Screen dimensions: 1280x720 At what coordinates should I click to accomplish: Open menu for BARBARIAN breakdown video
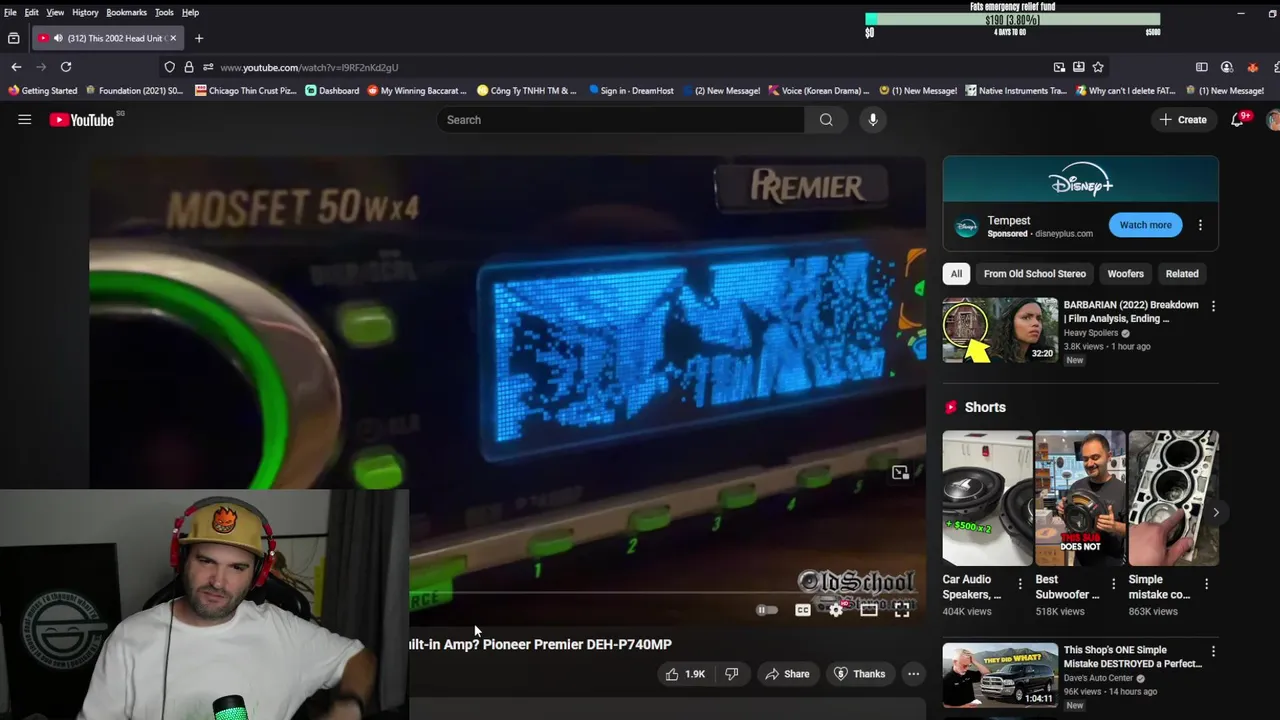[1213, 306]
